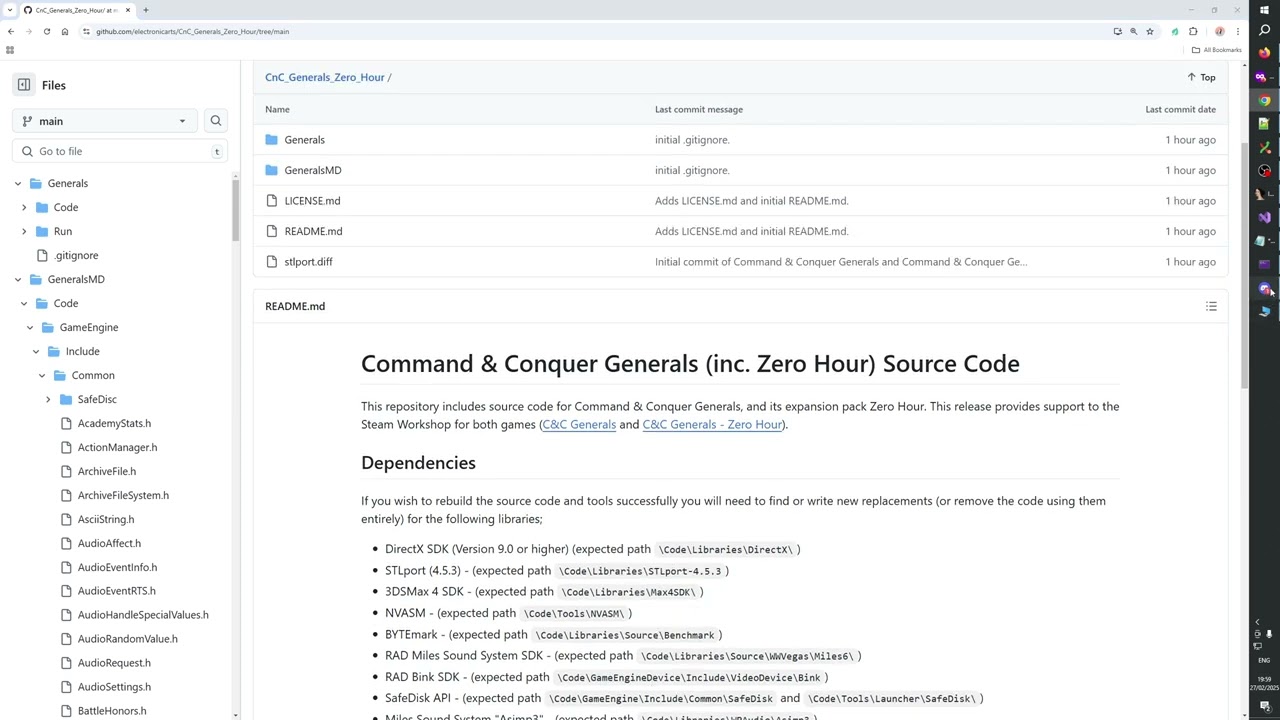
Task: Collapse the GameEngine folder chevron
Action: pyautogui.click(x=30, y=327)
